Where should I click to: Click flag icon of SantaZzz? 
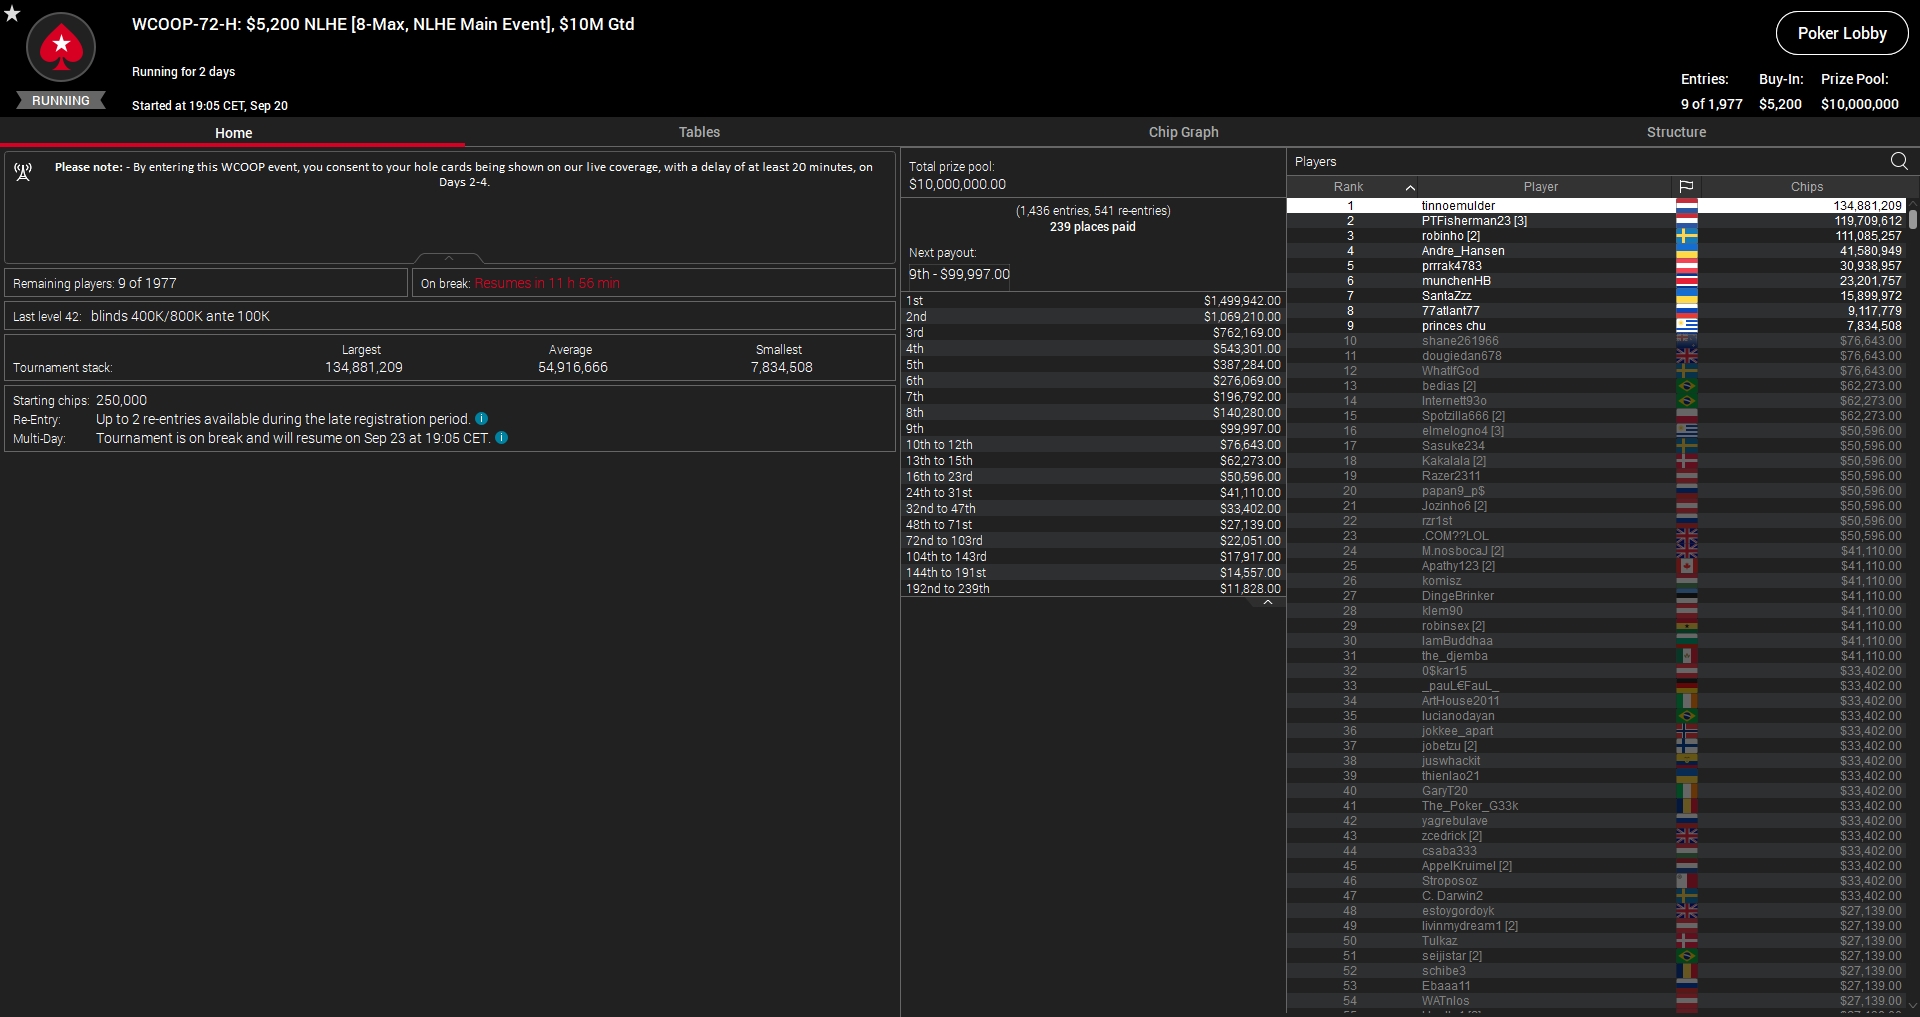1686,296
